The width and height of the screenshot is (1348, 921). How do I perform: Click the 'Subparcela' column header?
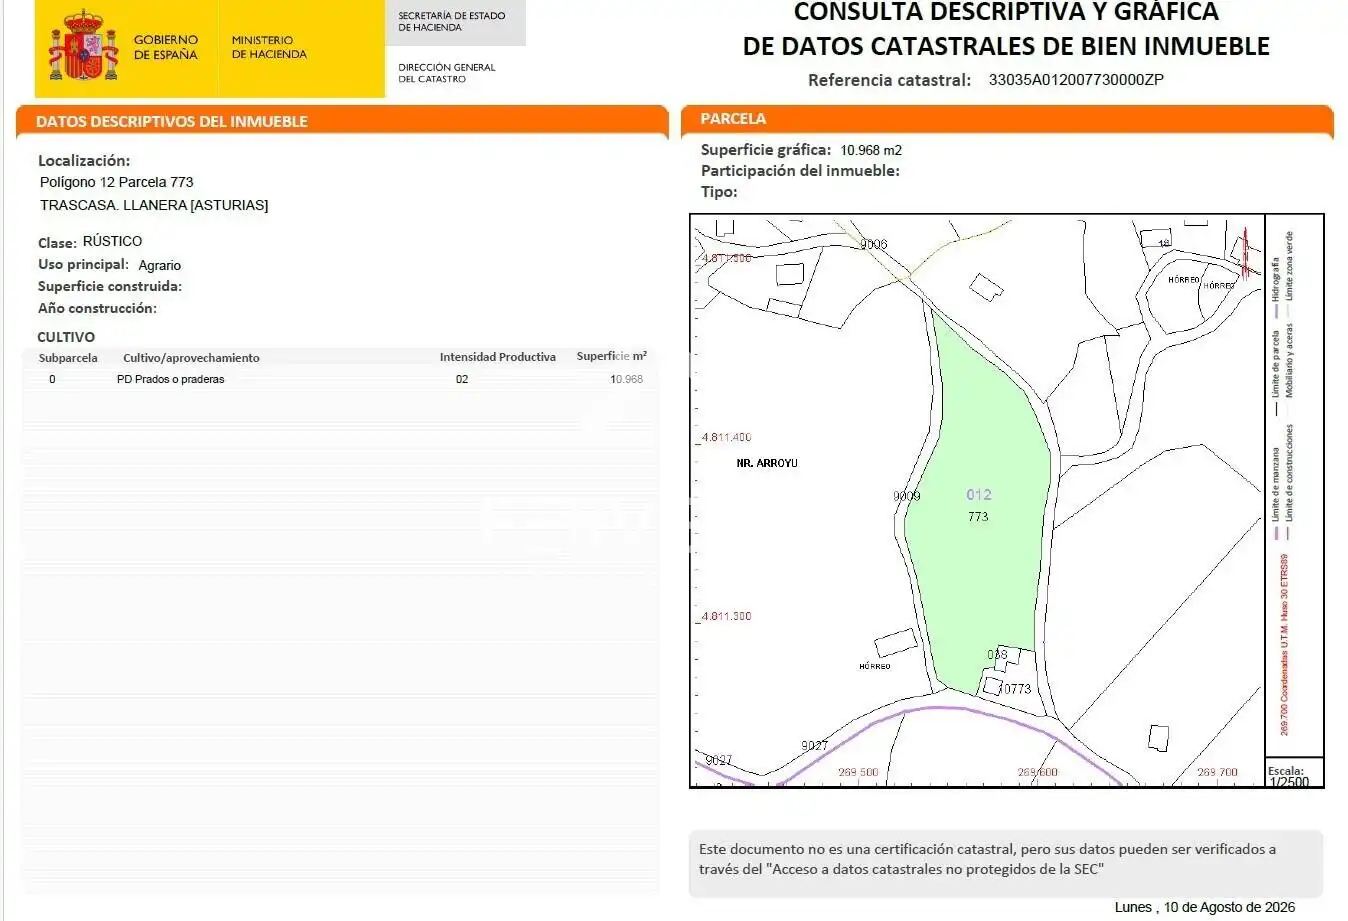[68, 358]
